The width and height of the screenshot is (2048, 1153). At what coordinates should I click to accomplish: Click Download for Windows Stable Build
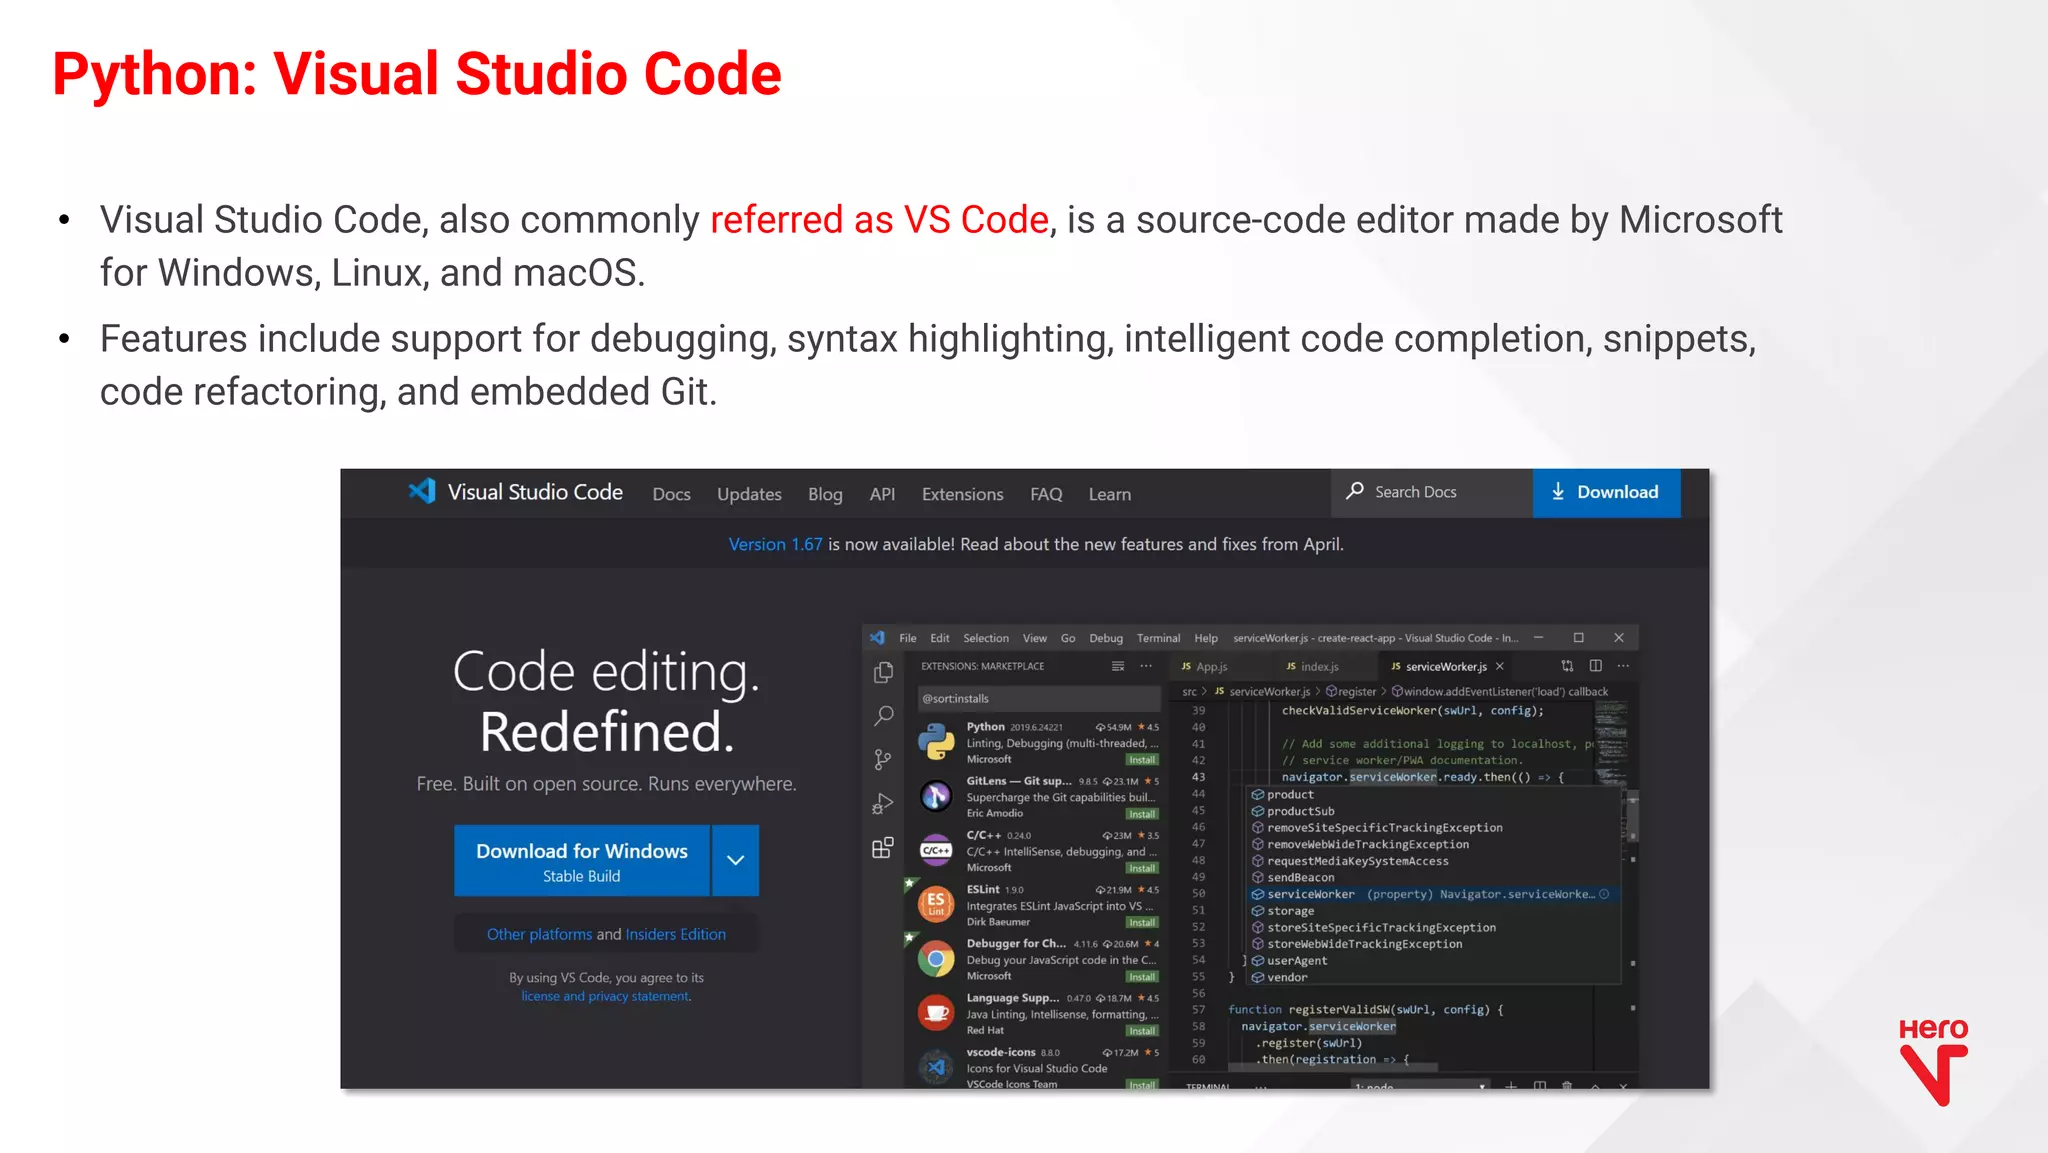(x=582, y=860)
